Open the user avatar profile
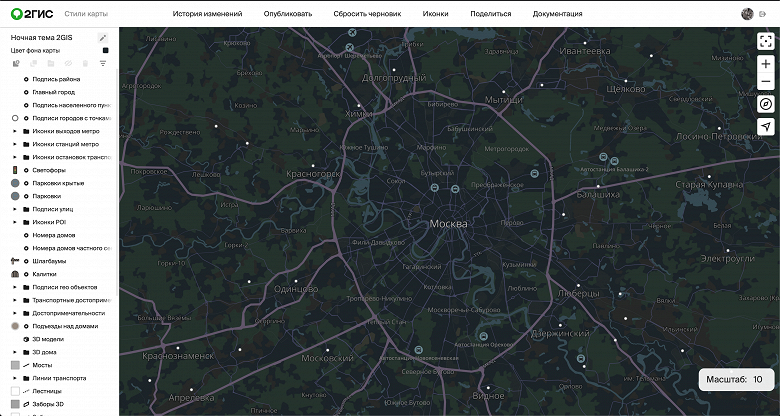780x416 pixels. pos(747,14)
